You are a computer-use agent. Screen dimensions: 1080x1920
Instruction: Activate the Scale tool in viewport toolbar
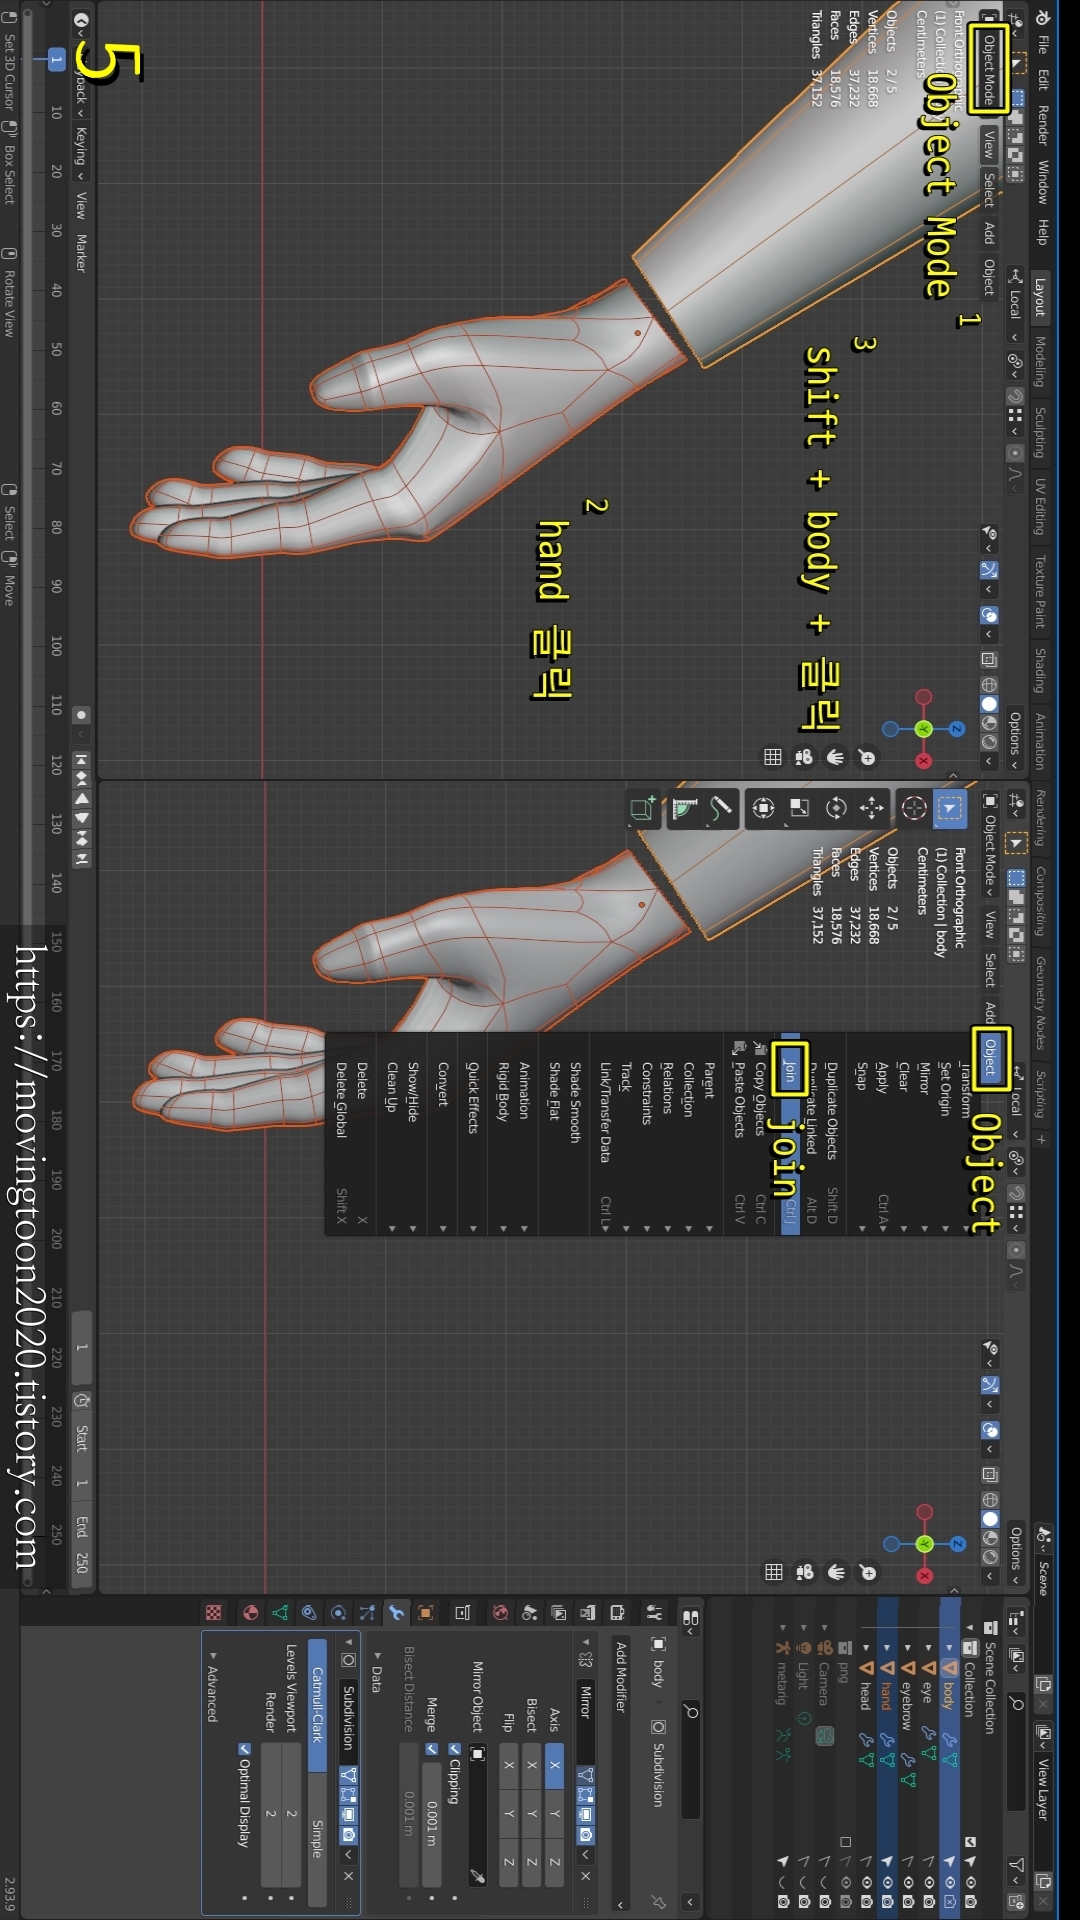click(x=800, y=809)
